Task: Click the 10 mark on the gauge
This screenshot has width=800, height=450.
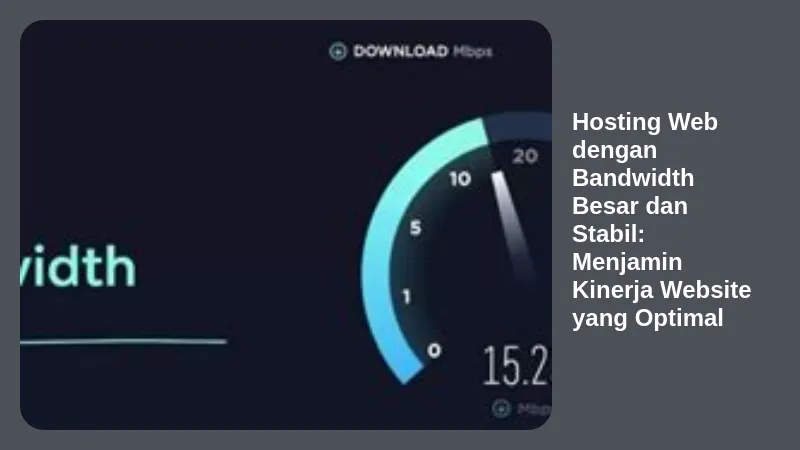Action: click(460, 179)
